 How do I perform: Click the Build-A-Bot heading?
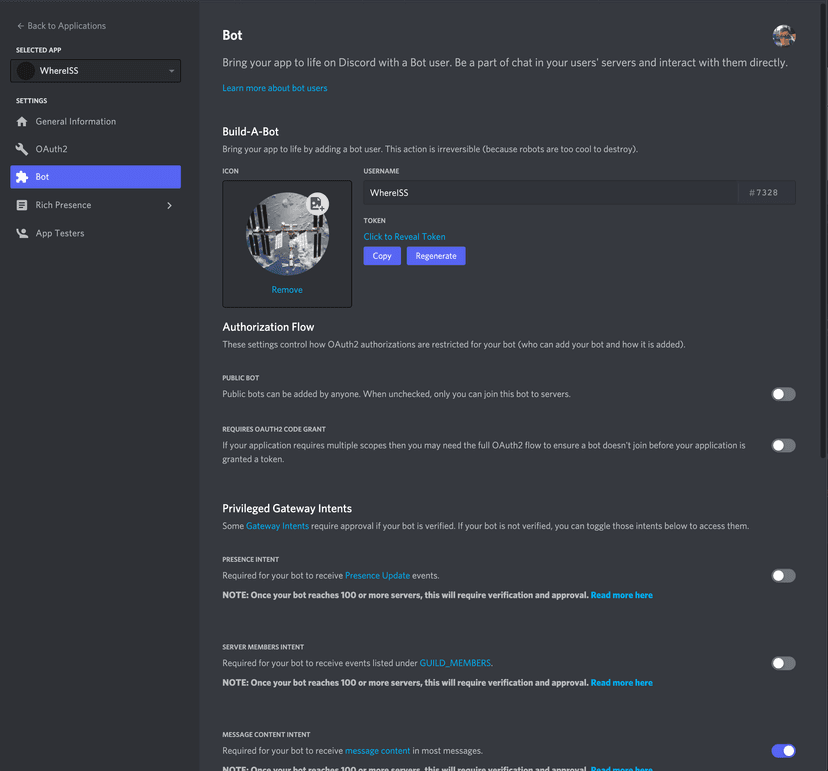[x=250, y=131]
